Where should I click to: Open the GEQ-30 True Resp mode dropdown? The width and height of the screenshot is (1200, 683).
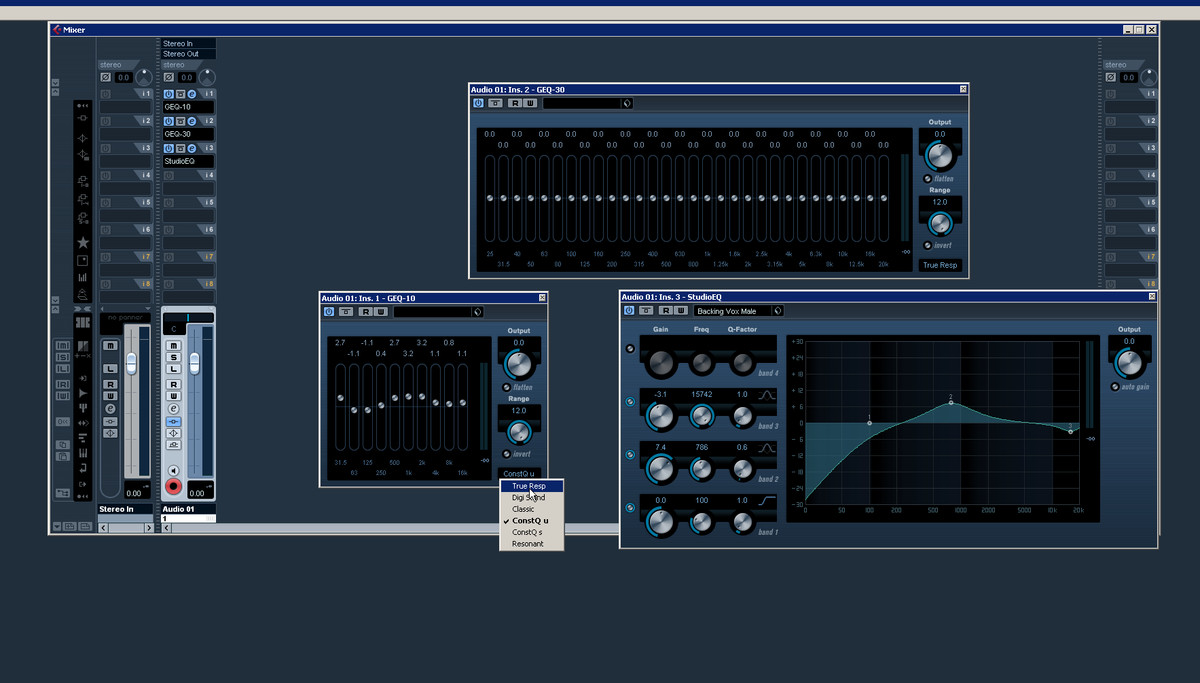click(x=940, y=266)
